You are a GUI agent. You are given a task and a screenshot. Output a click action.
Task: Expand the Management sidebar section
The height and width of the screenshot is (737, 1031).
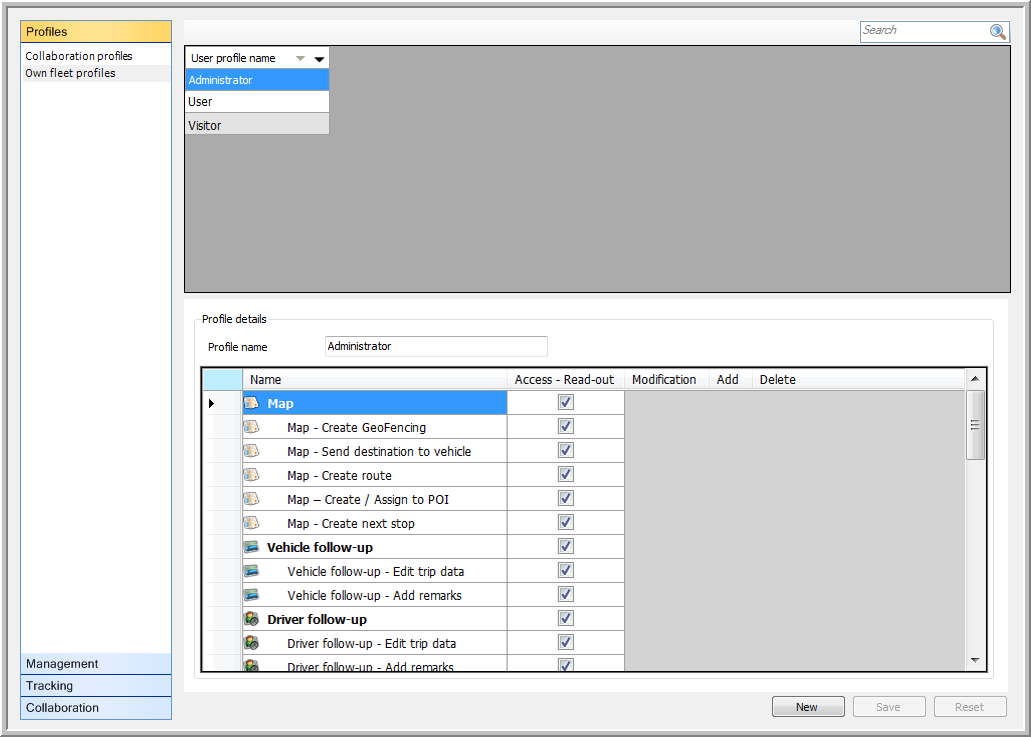point(96,664)
